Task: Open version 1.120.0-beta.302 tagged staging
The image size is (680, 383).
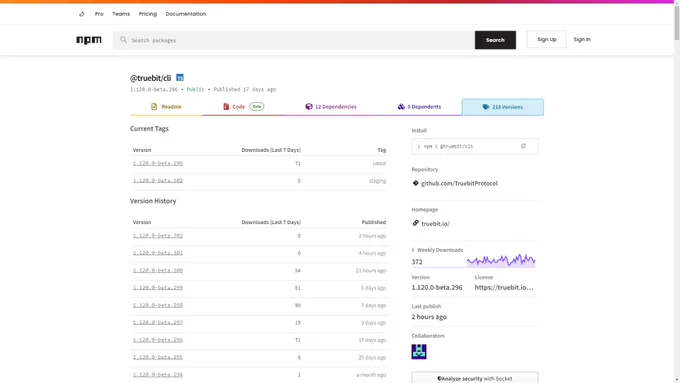Action: coord(158,180)
